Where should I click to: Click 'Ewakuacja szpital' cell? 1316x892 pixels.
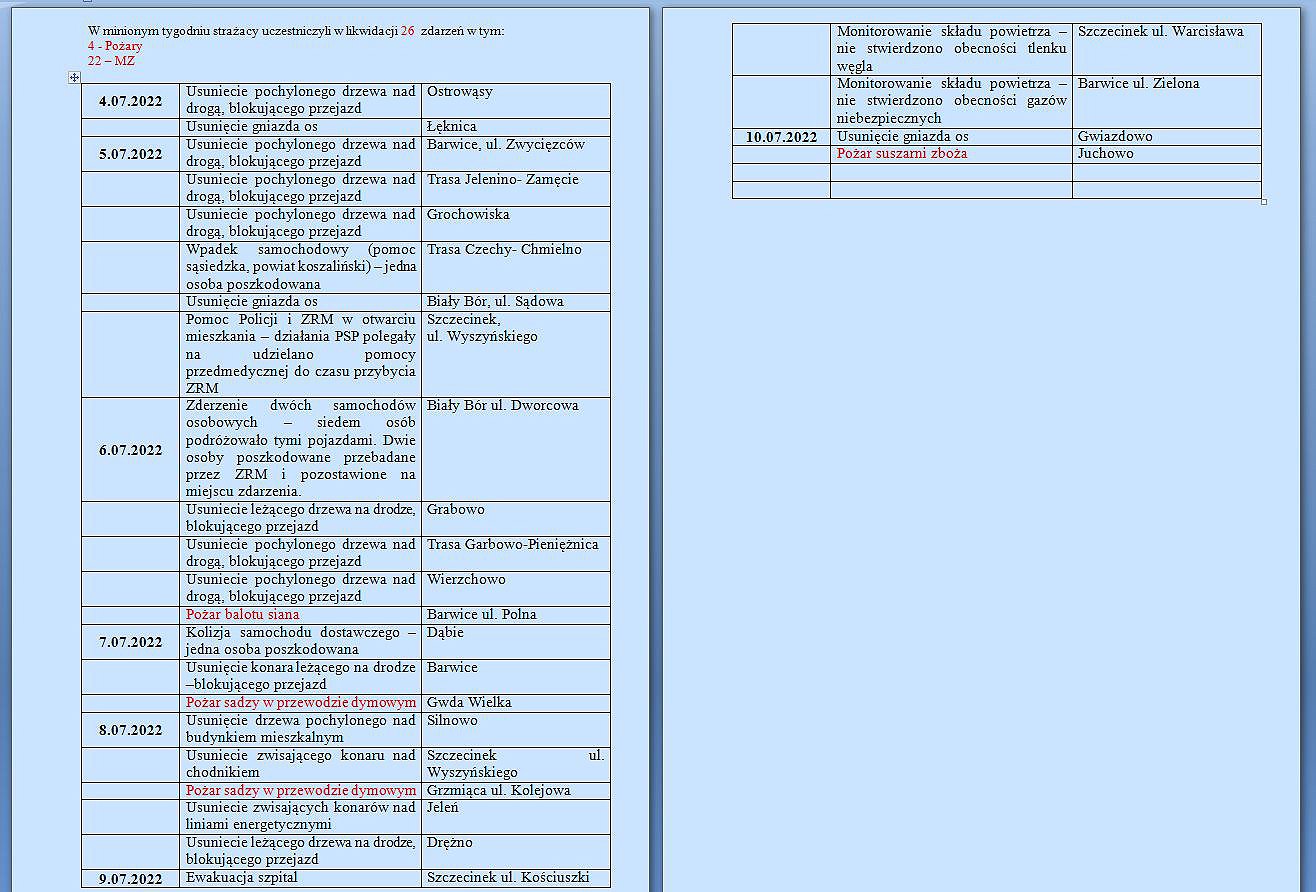coord(301,879)
